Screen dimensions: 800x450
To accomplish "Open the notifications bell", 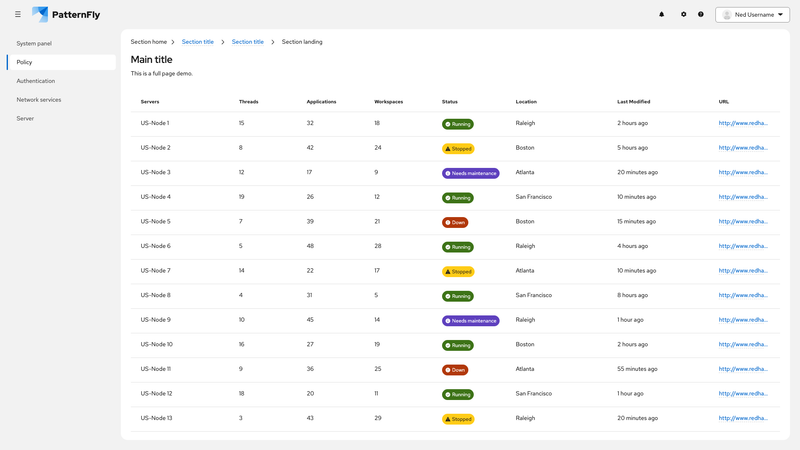I will [x=662, y=14].
